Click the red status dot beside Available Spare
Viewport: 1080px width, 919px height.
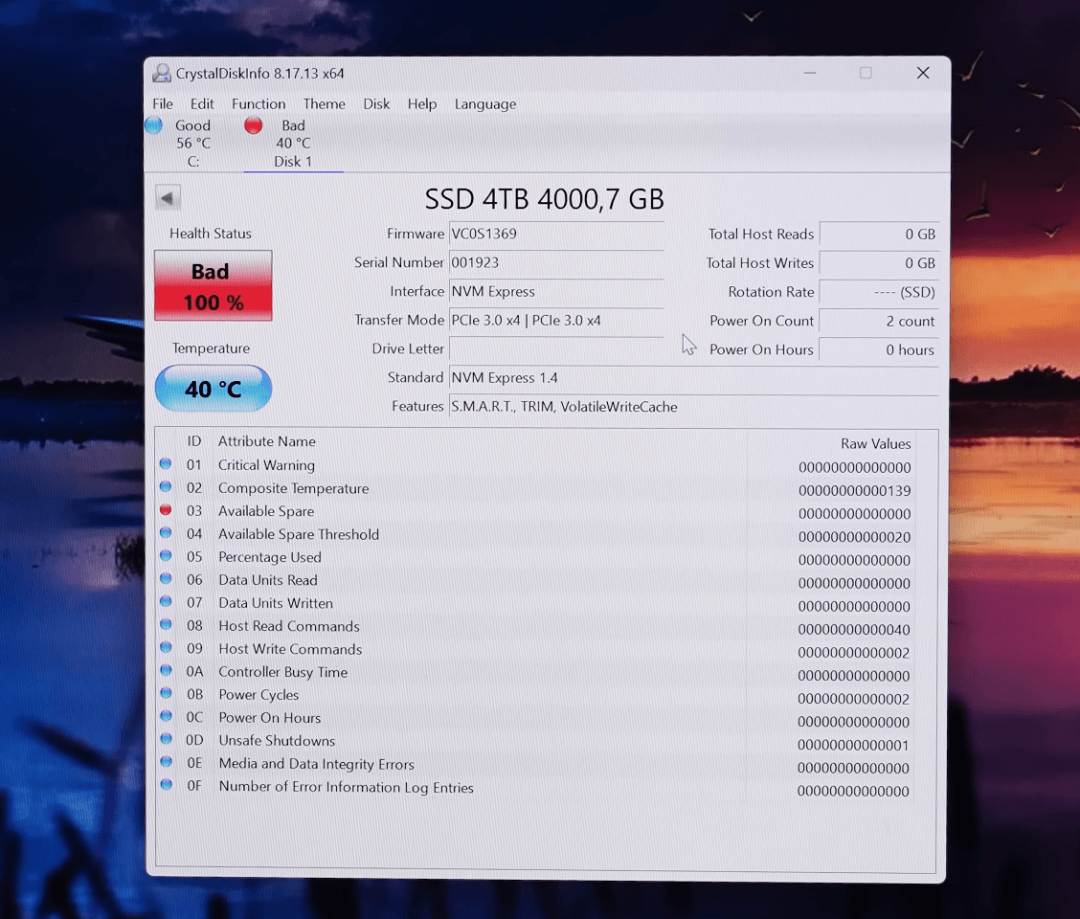pos(166,510)
